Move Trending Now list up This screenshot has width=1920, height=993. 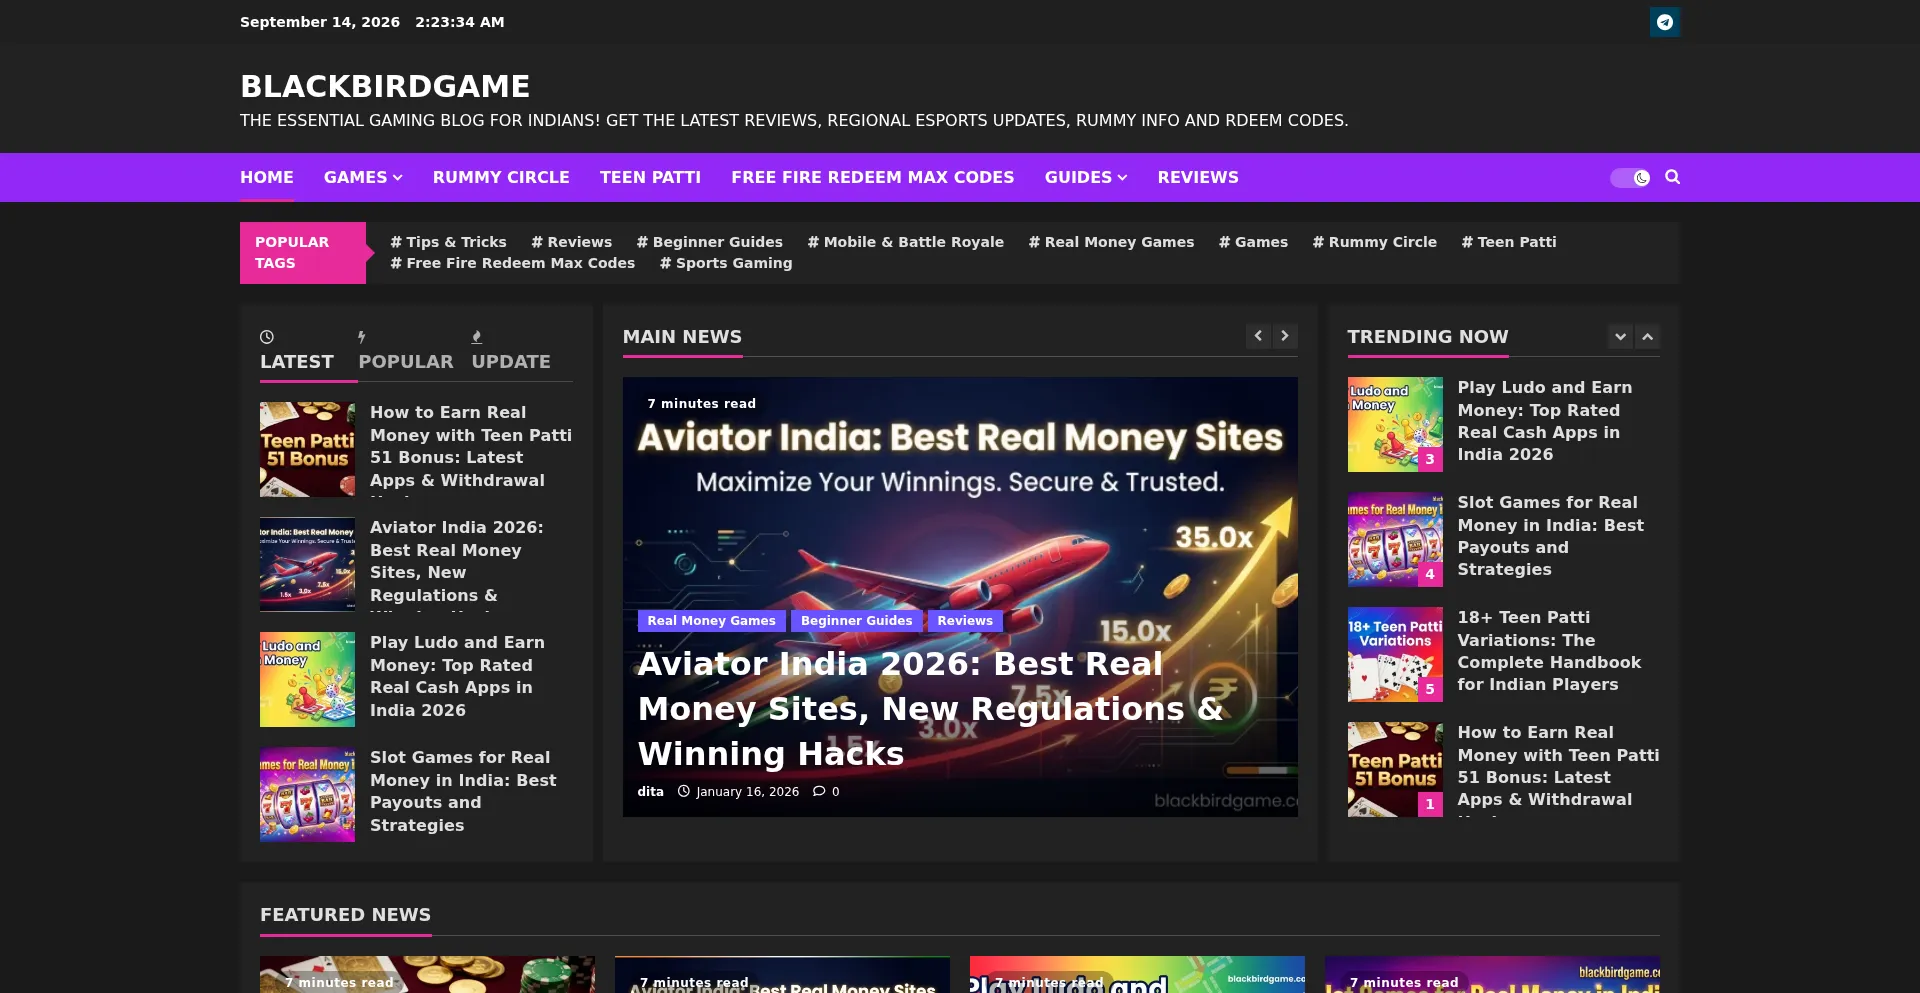coord(1647,336)
